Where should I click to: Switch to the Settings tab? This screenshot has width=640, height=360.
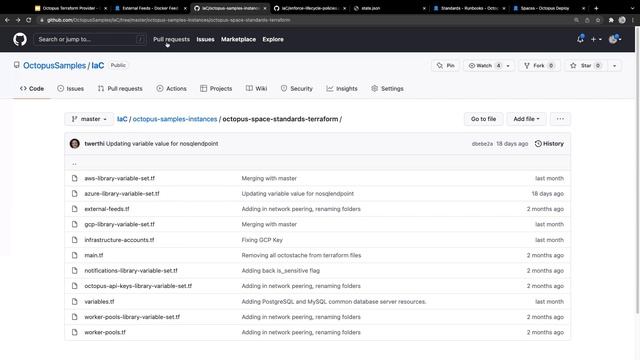[387, 88]
